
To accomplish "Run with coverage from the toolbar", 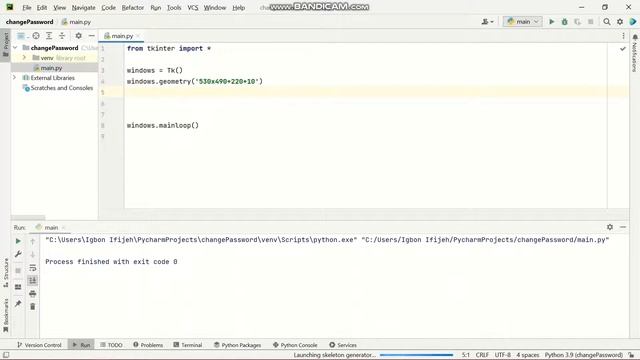I will tap(578, 22).
